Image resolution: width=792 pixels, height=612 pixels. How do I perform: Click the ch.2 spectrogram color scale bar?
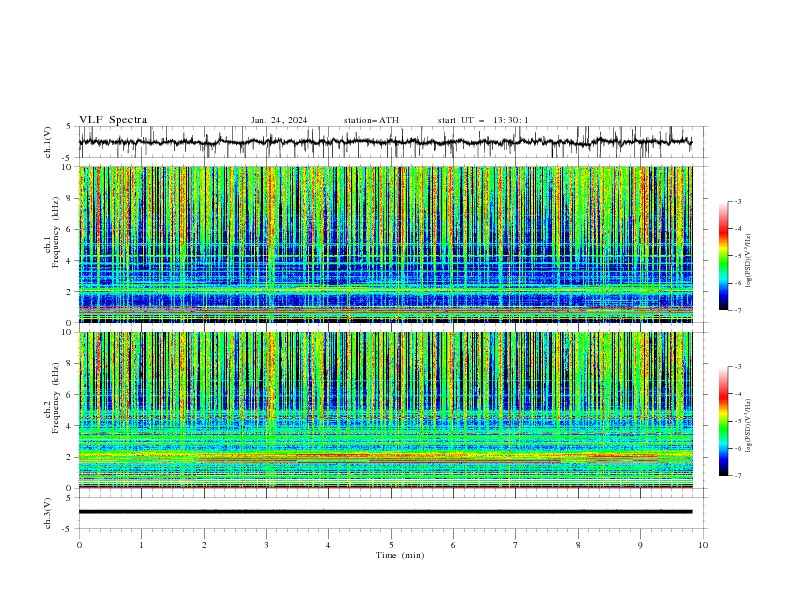tap(723, 421)
